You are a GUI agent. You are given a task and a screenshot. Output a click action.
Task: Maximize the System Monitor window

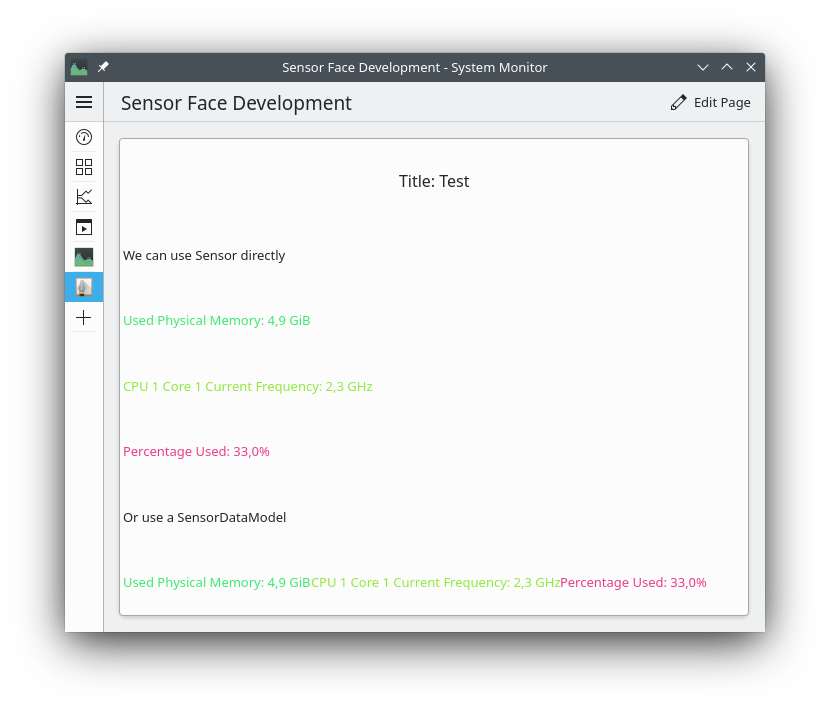(727, 67)
